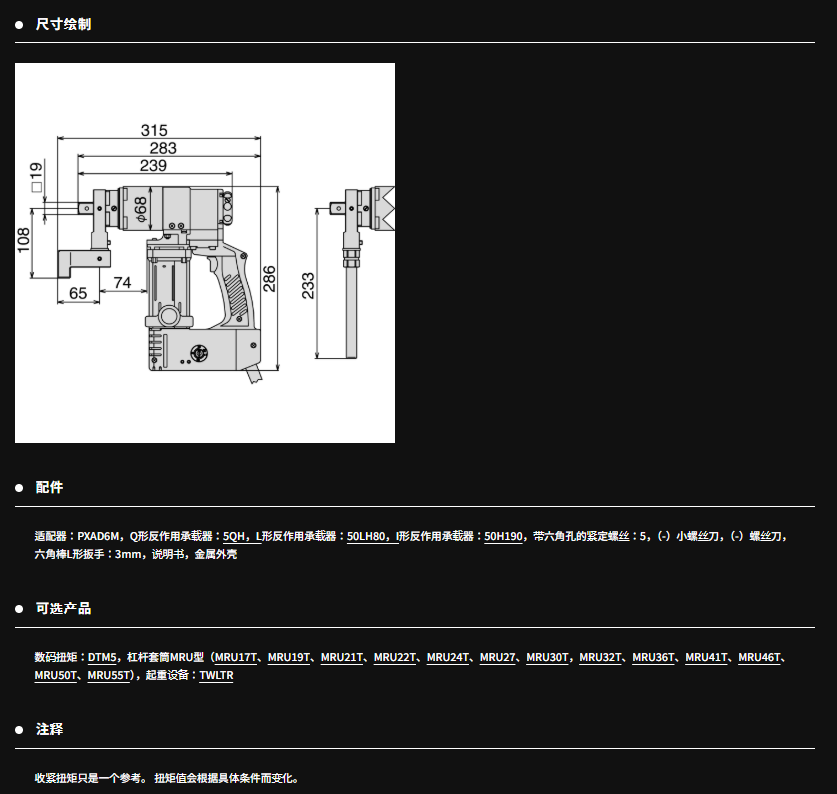Open the DTM5 digital torque link

(x=102, y=658)
